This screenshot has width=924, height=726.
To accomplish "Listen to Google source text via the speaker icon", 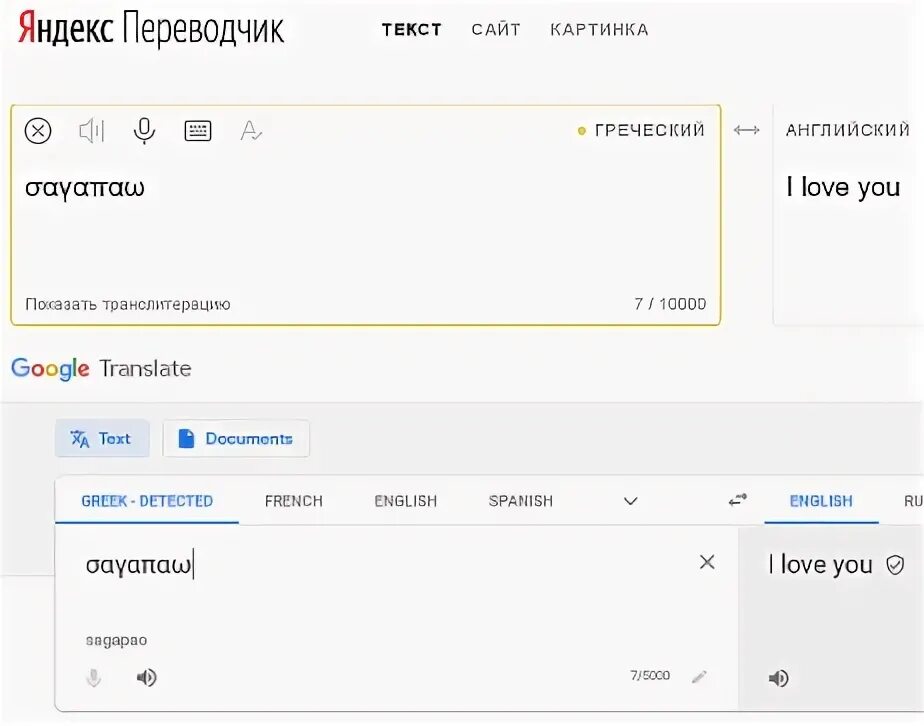I will point(147,677).
